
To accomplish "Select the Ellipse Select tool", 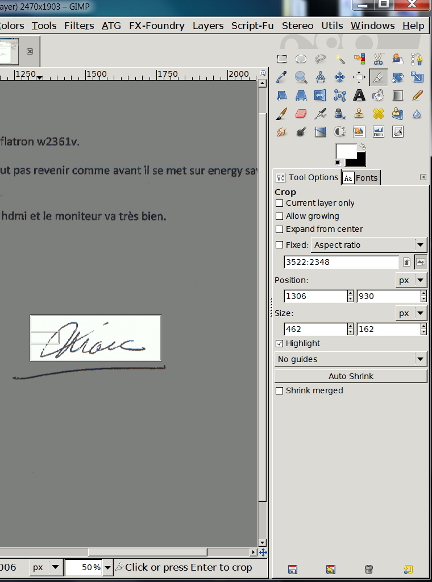I will (301, 59).
